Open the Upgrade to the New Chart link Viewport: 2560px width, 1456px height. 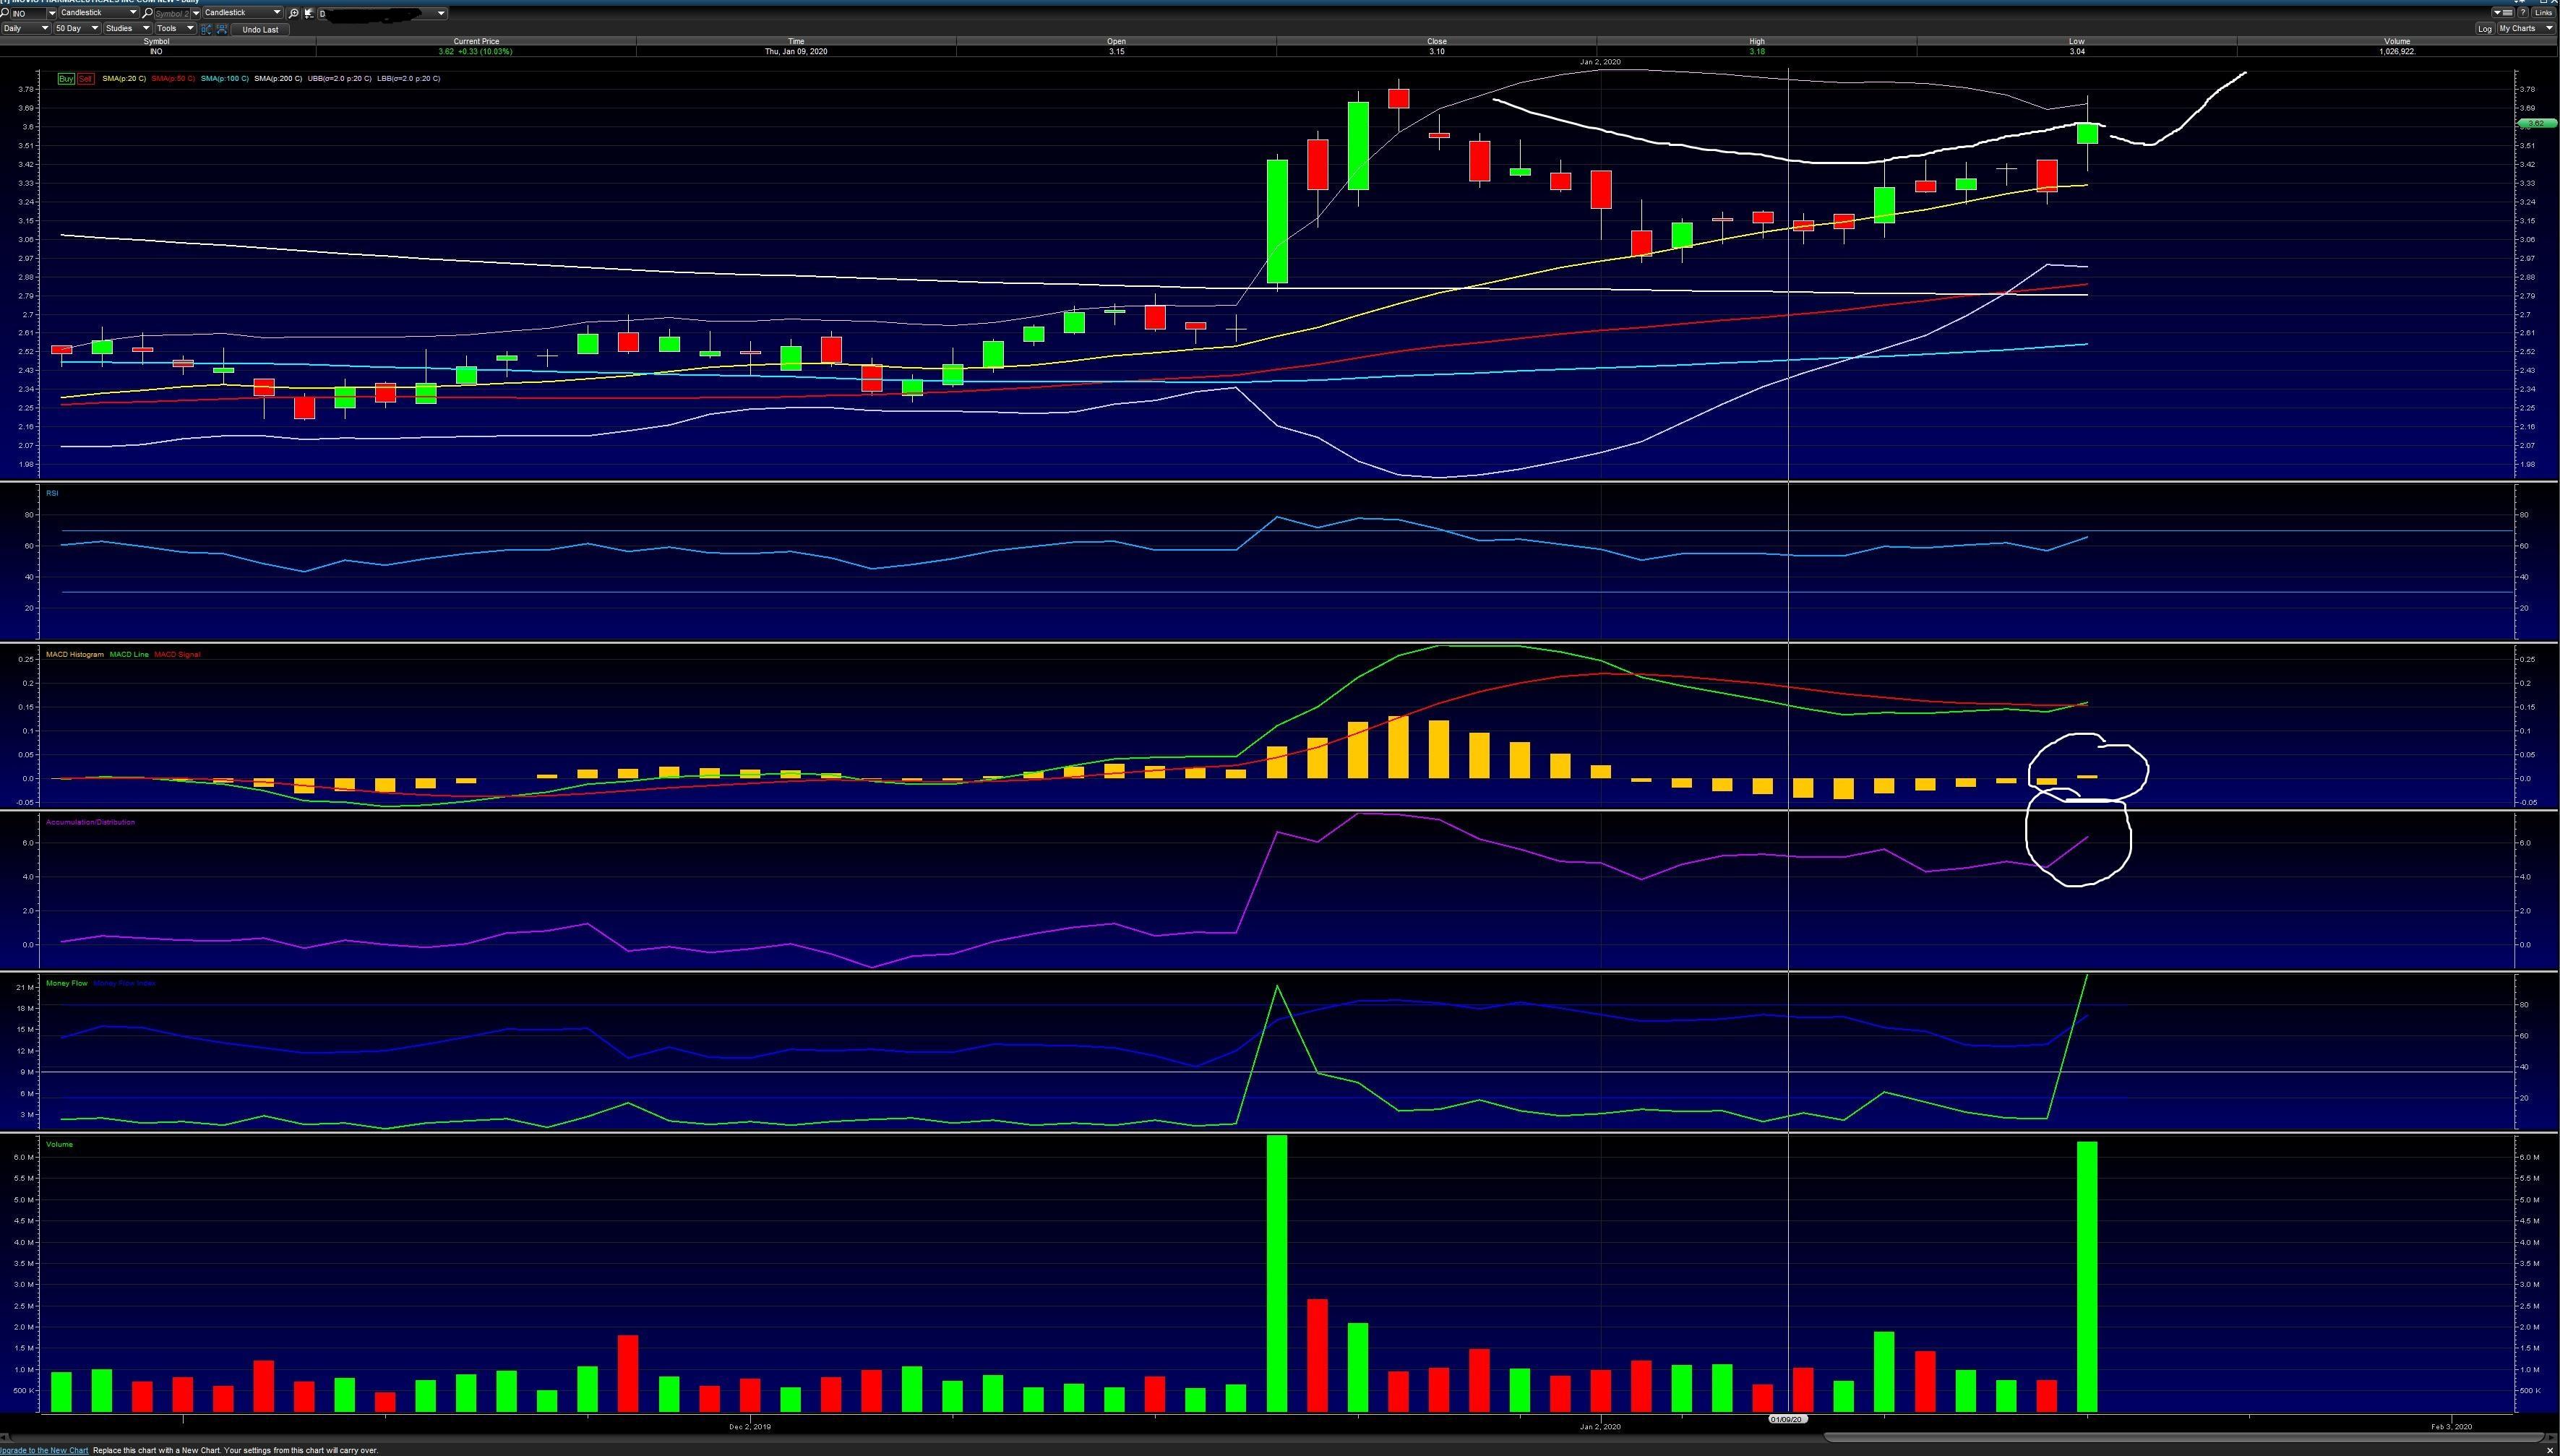tap(44, 1449)
